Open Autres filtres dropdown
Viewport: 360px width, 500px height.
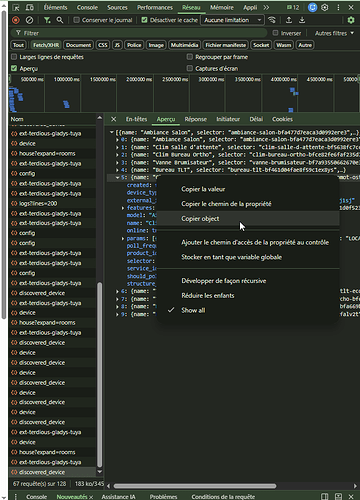334,33
